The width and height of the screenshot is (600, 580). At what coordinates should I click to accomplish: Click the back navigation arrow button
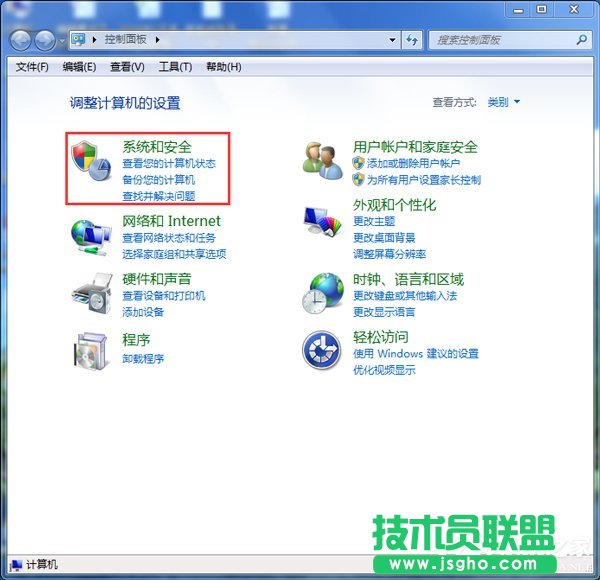pos(21,40)
